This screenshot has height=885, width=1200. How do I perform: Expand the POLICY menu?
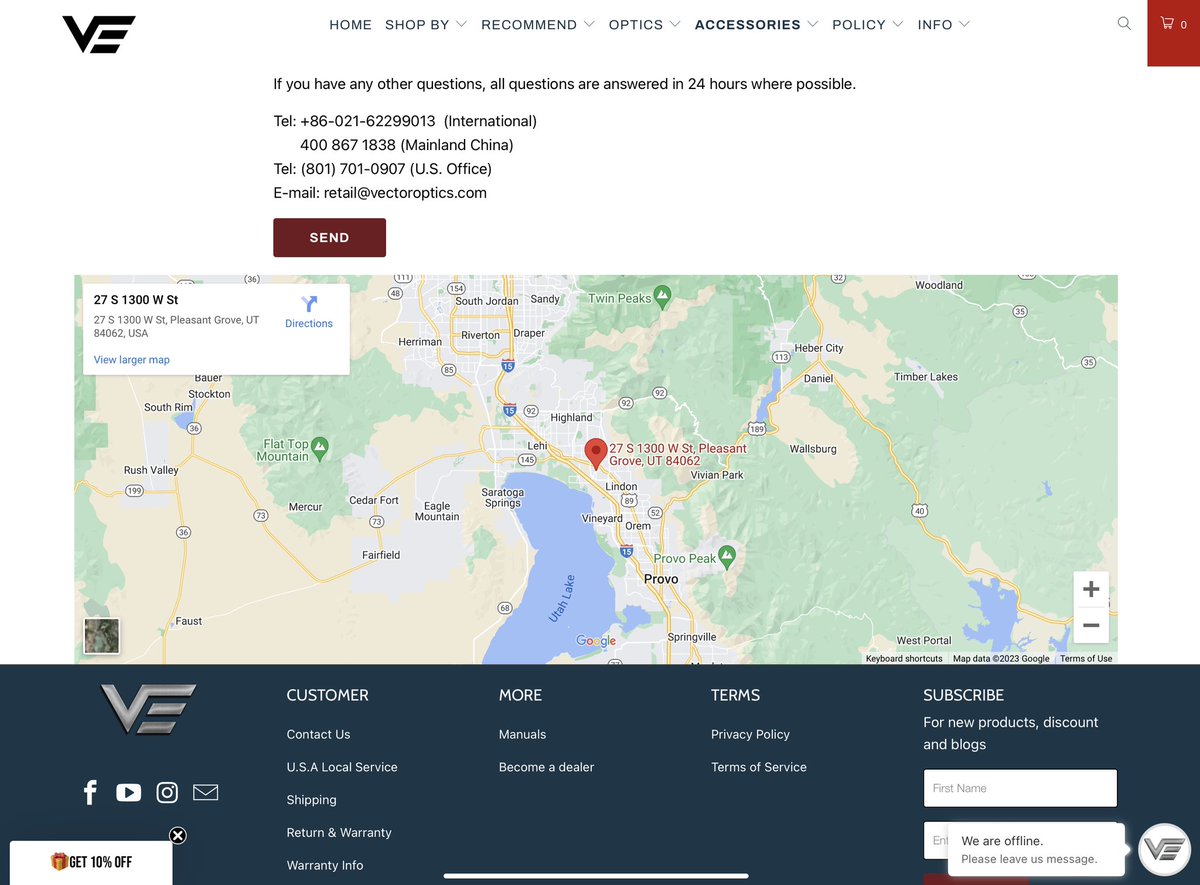(868, 24)
